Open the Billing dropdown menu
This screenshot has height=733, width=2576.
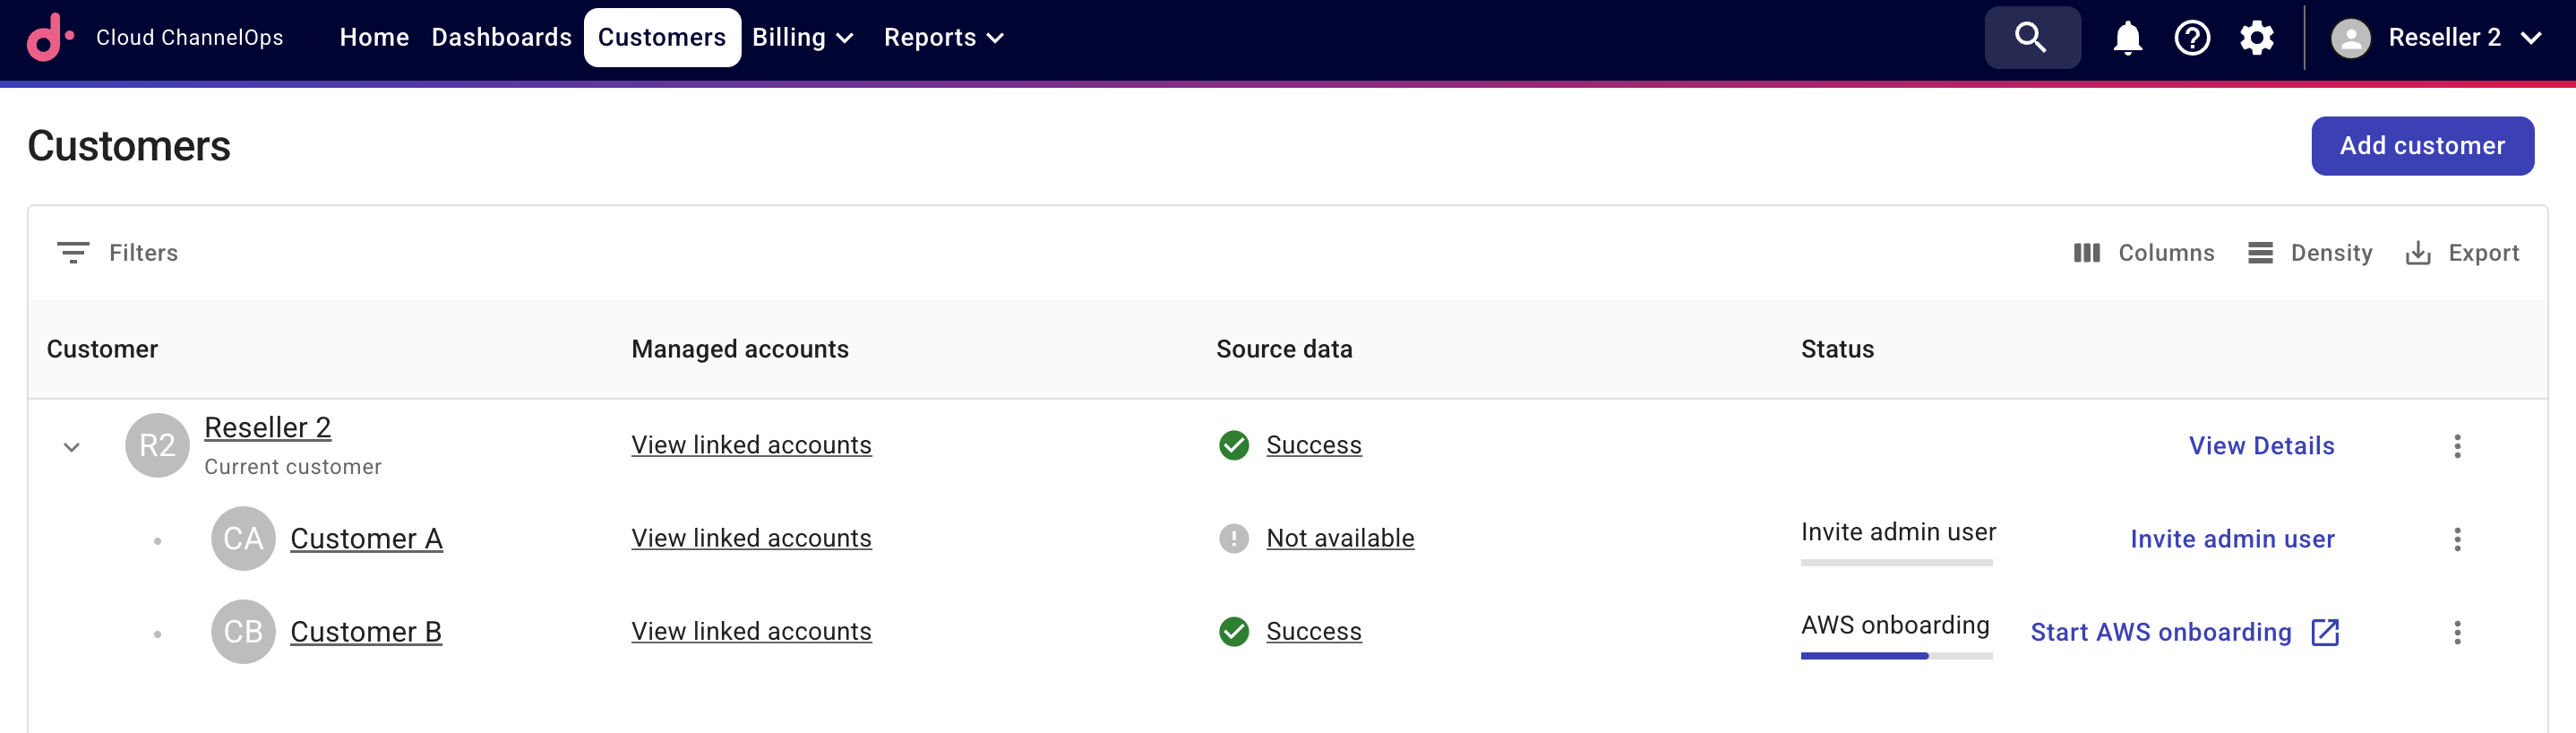tap(802, 37)
